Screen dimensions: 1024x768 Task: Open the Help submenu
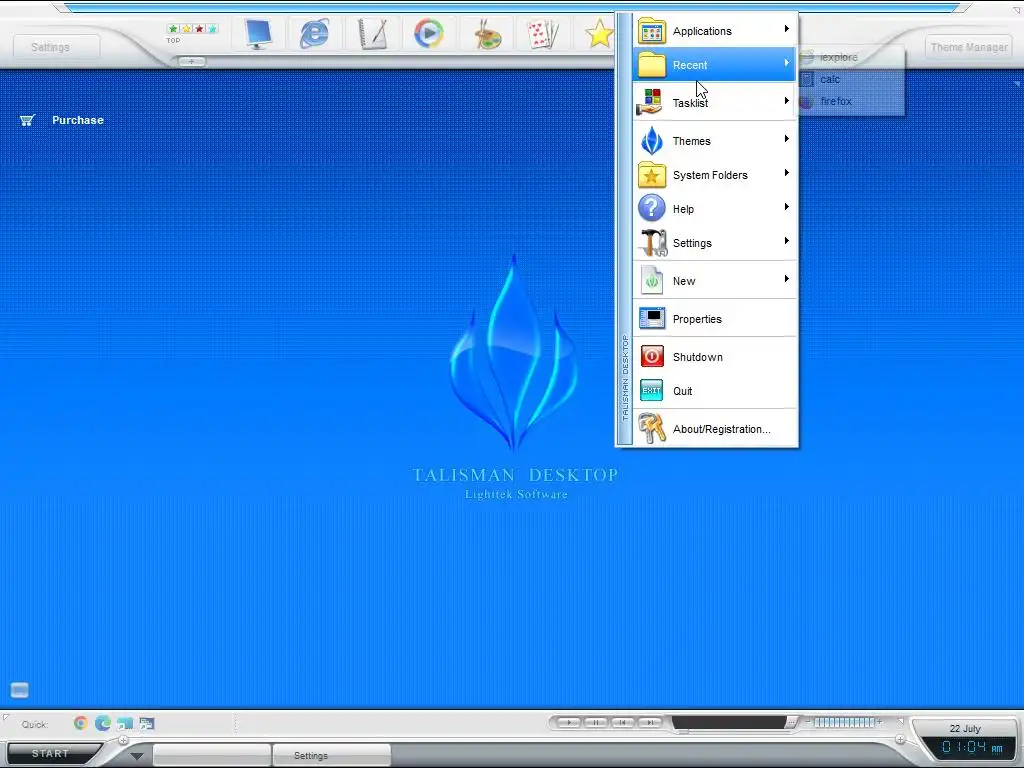point(715,209)
